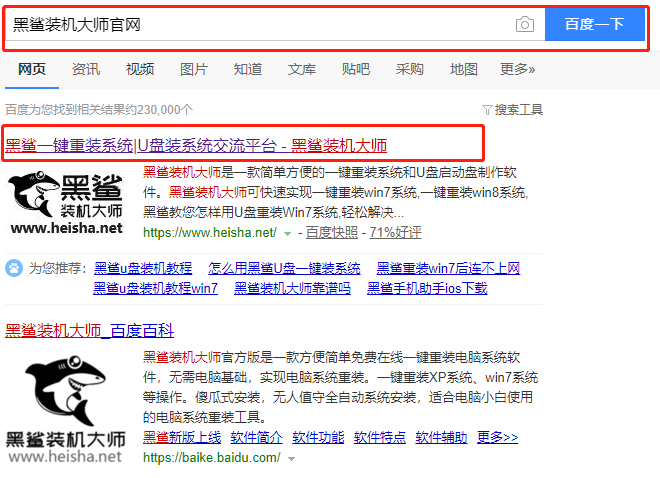Open the https://www.heisha.net/ URL link
Image resolution: width=660 pixels, height=478 pixels.
[x=210, y=232]
